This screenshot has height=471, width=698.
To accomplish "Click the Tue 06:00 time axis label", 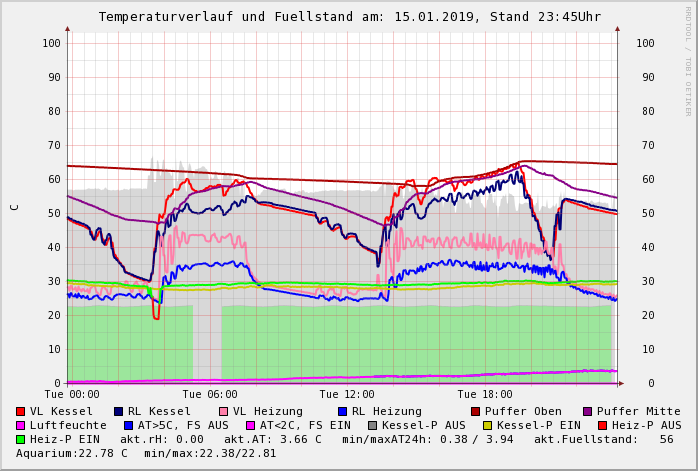I will (209, 395).
